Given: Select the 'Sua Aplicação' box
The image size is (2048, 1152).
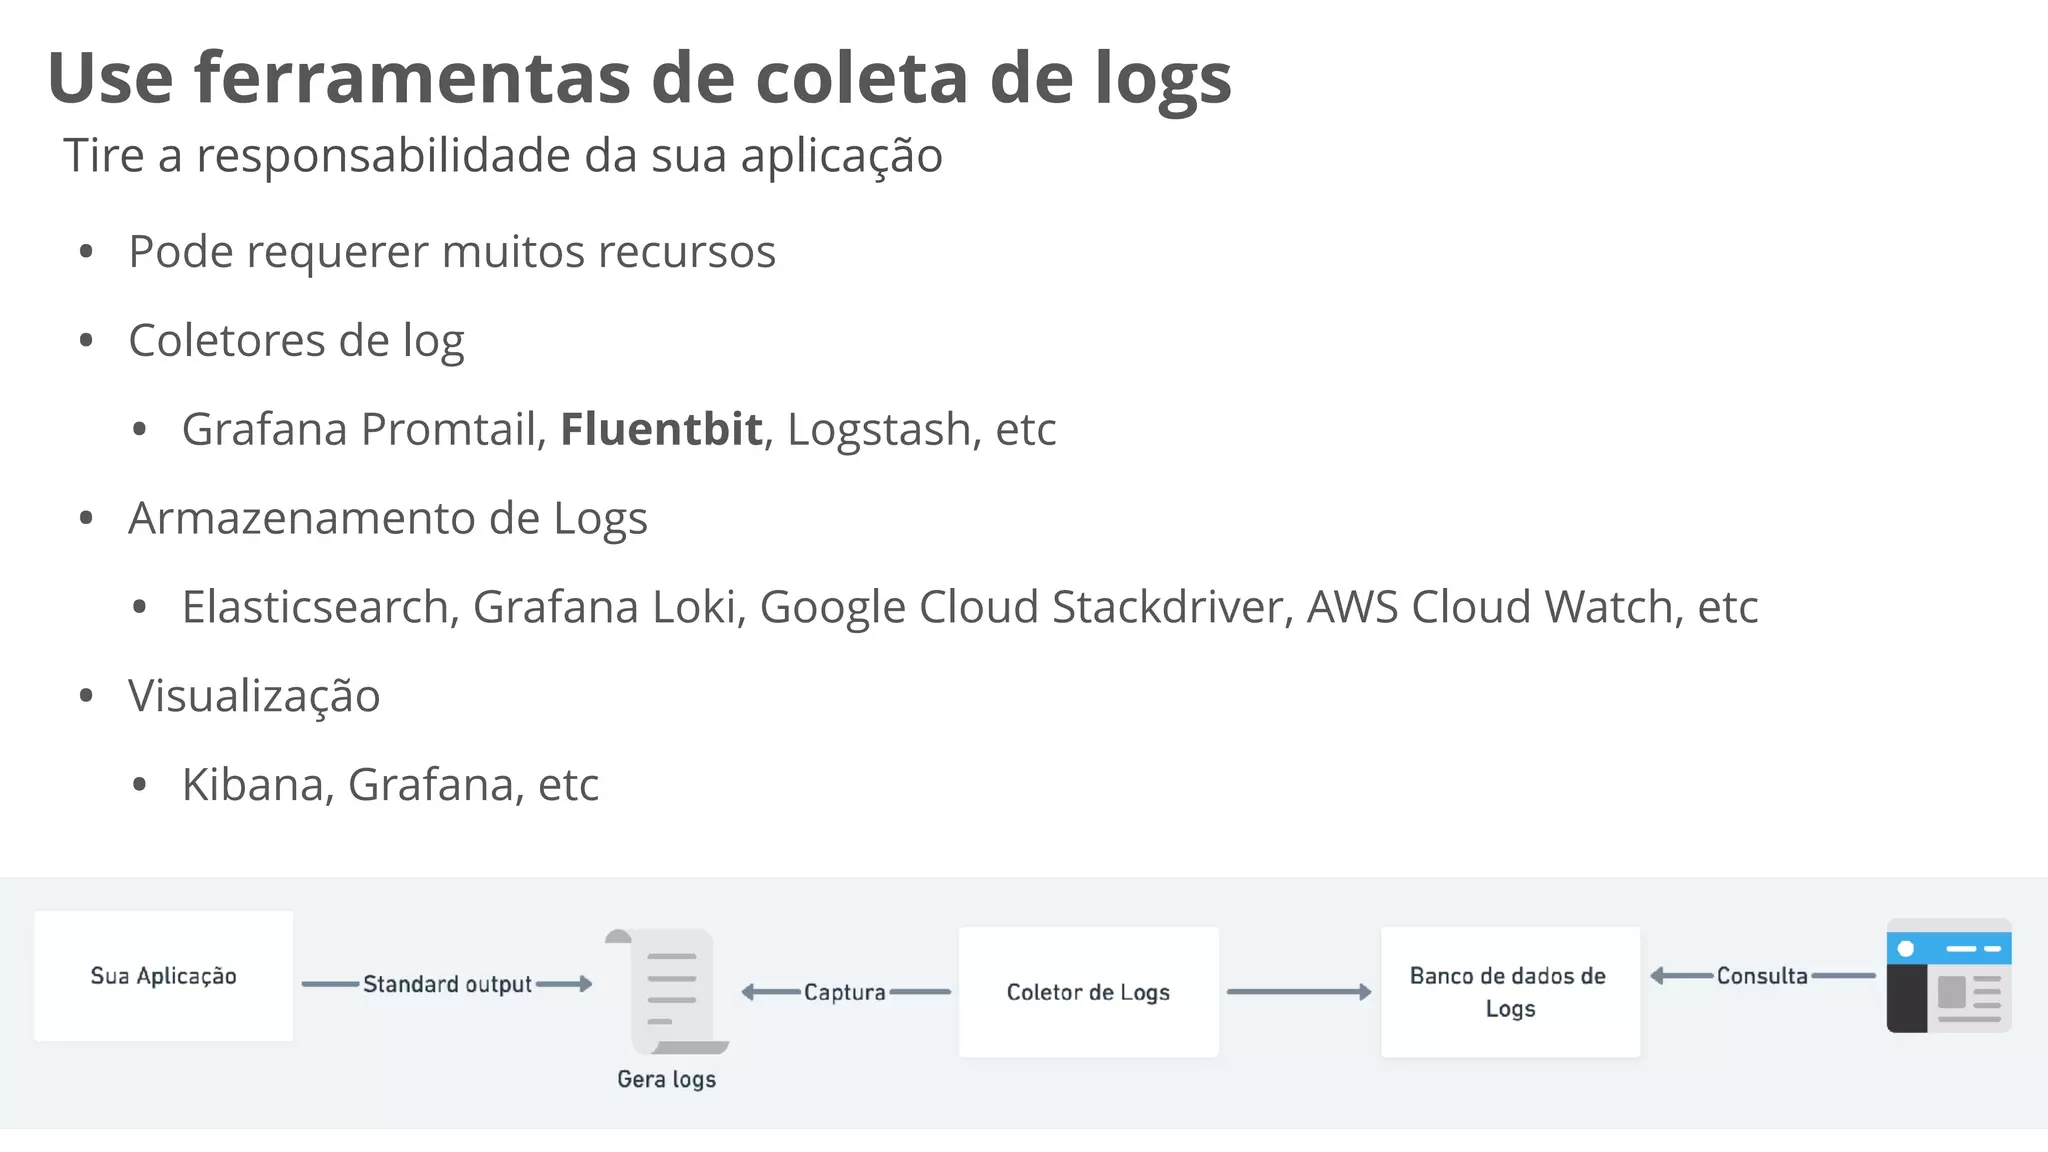Looking at the screenshot, I should tap(164, 976).
